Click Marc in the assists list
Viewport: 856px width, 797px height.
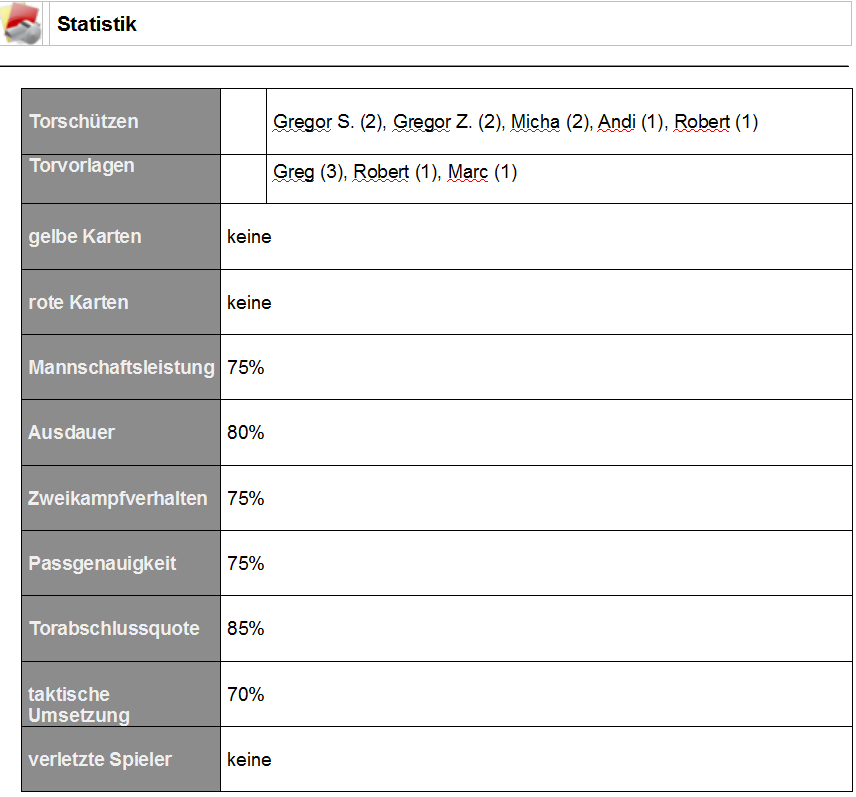(x=468, y=172)
